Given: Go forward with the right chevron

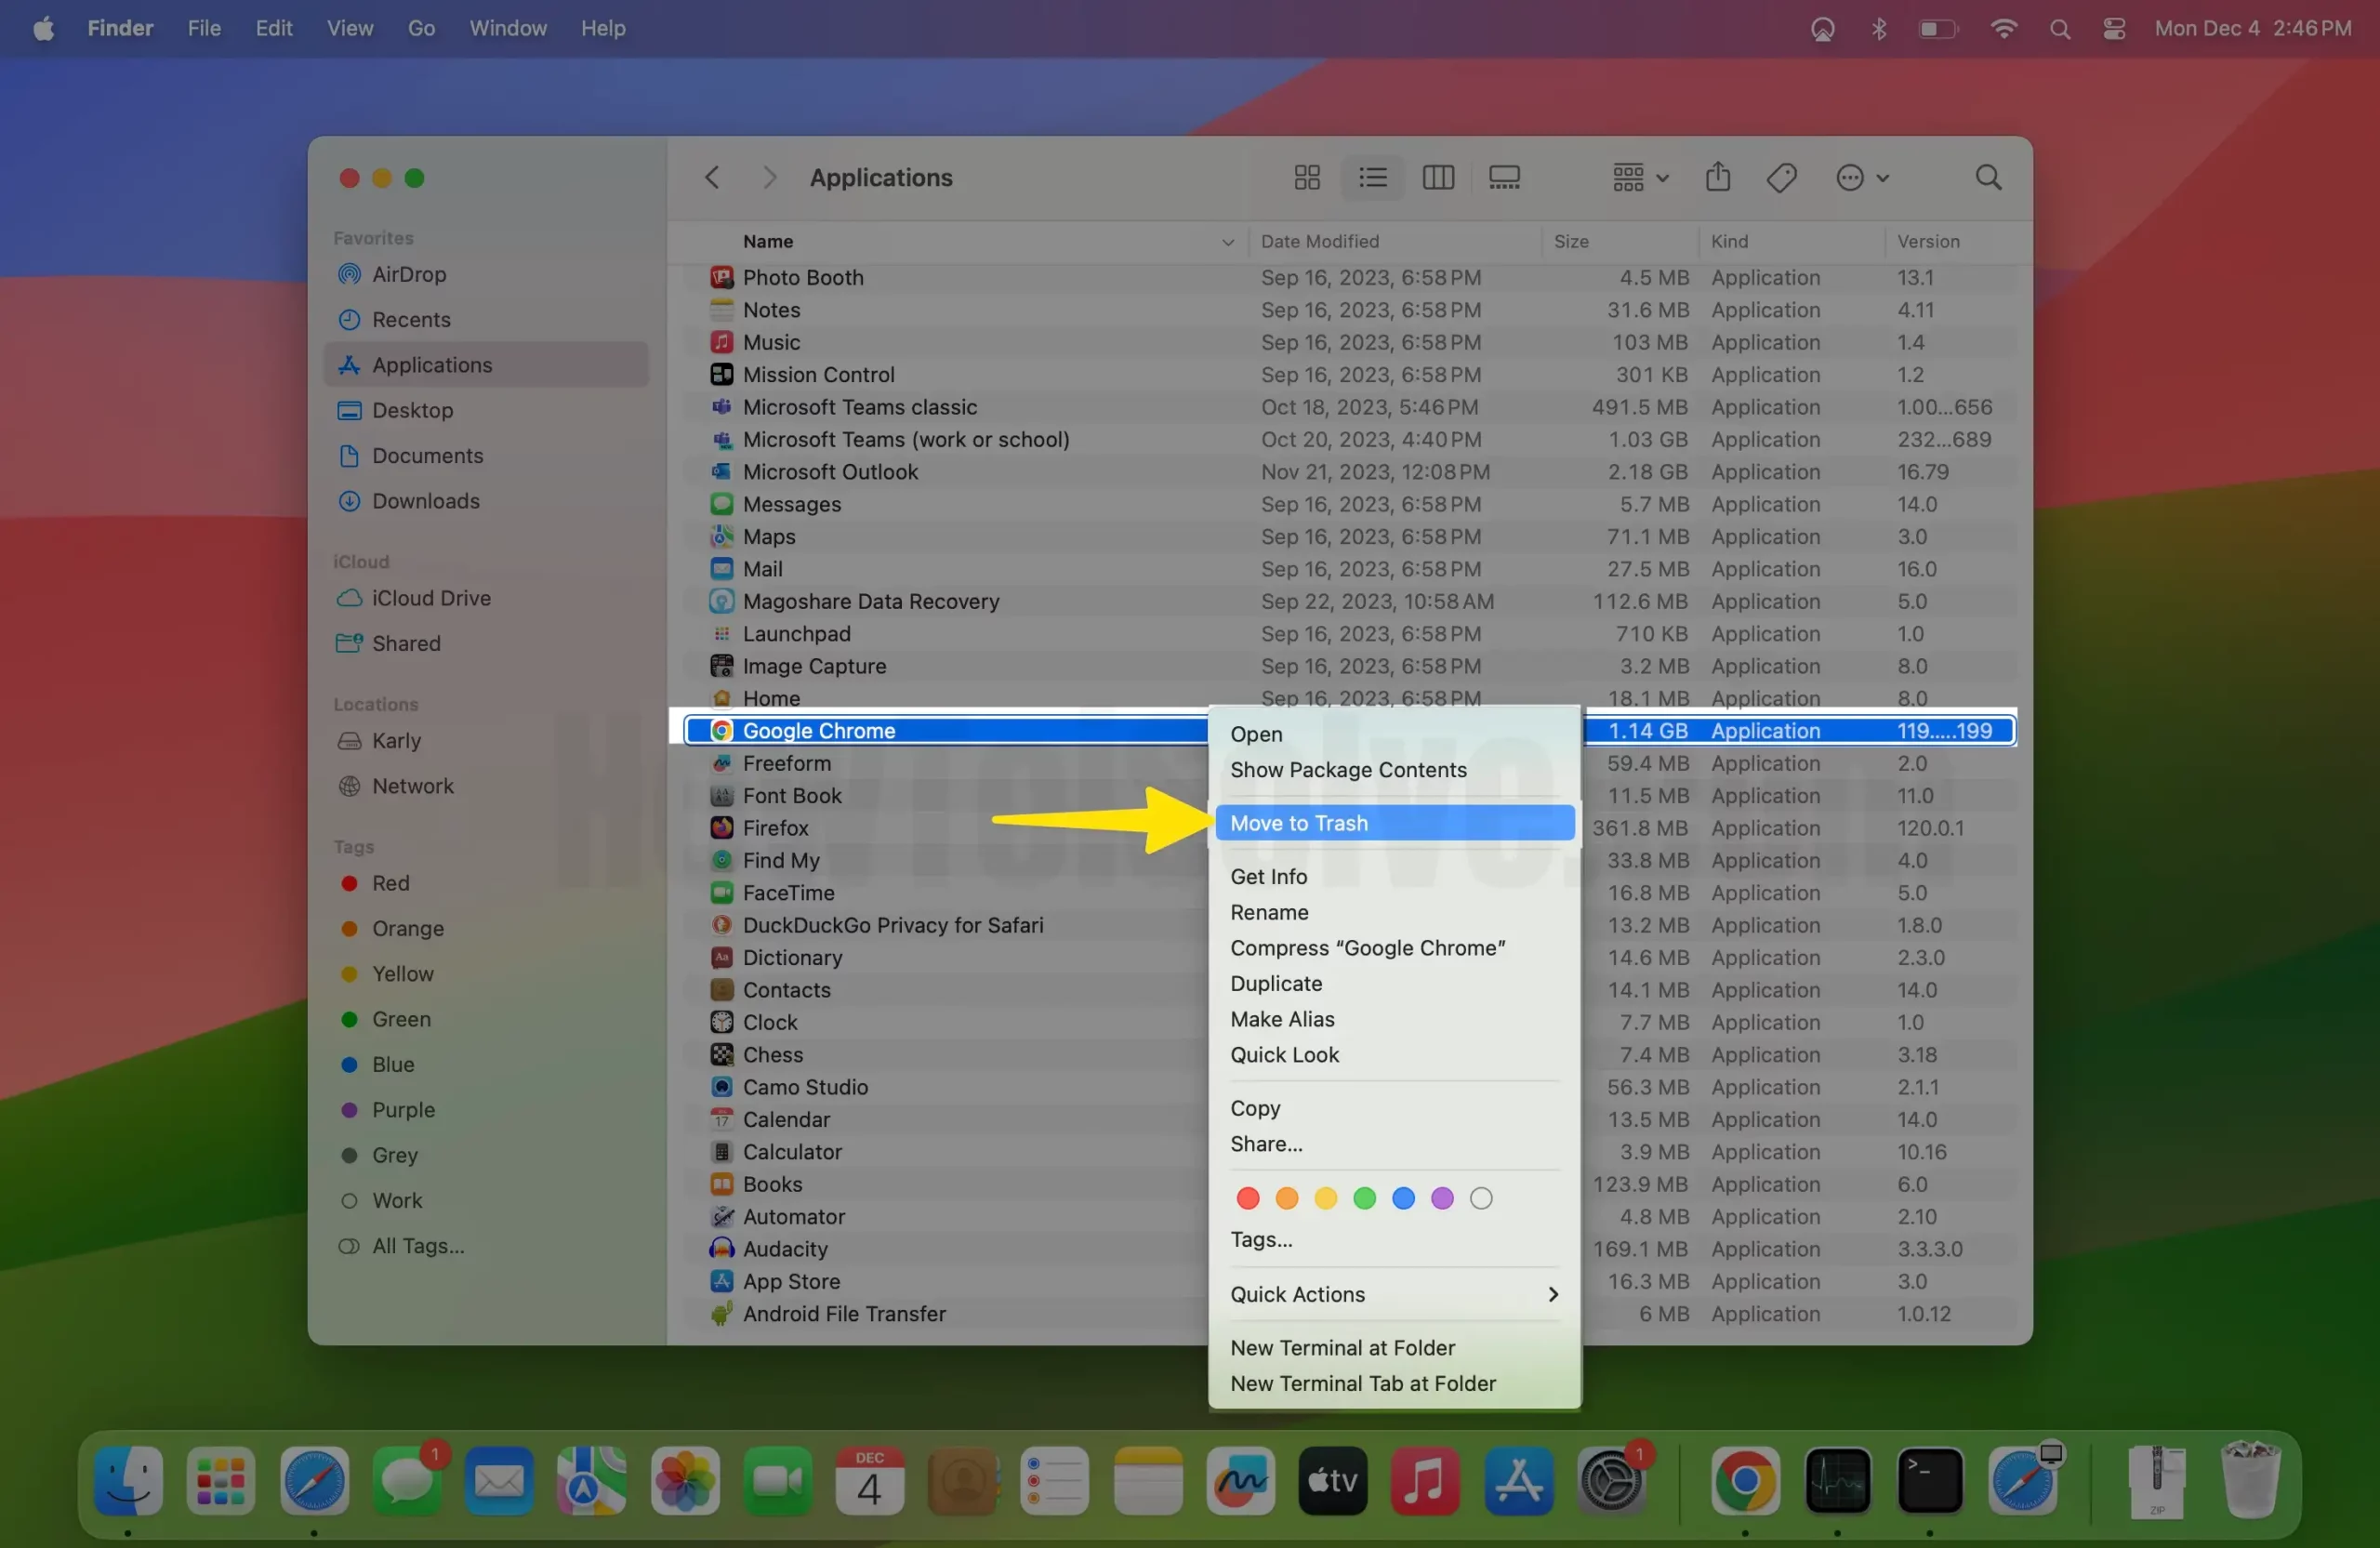Looking at the screenshot, I should coord(769,178).
